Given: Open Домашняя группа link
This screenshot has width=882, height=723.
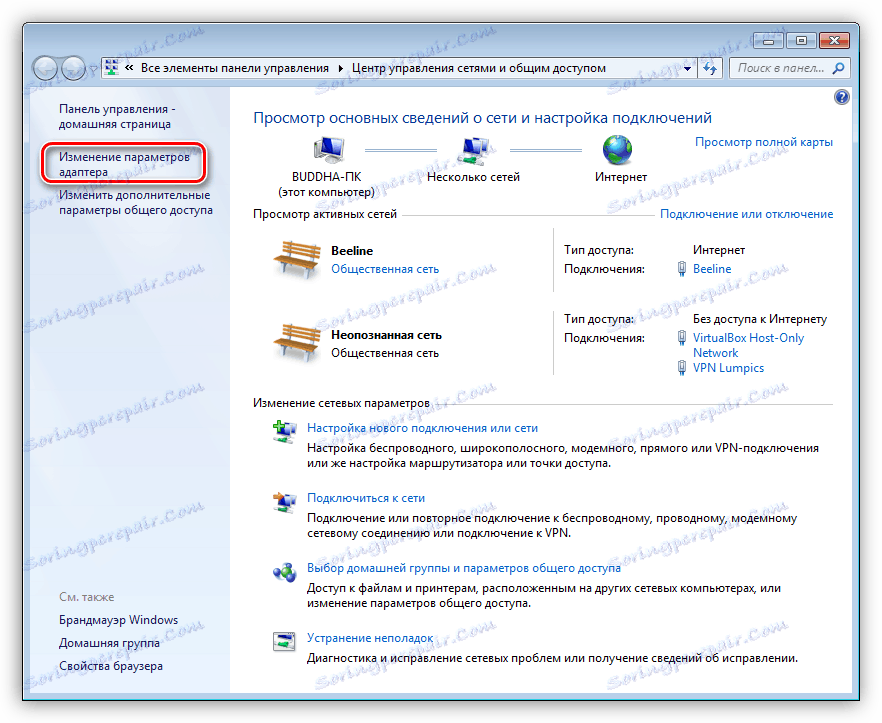Looking at the screenshot, I should (x=109, y=643).
